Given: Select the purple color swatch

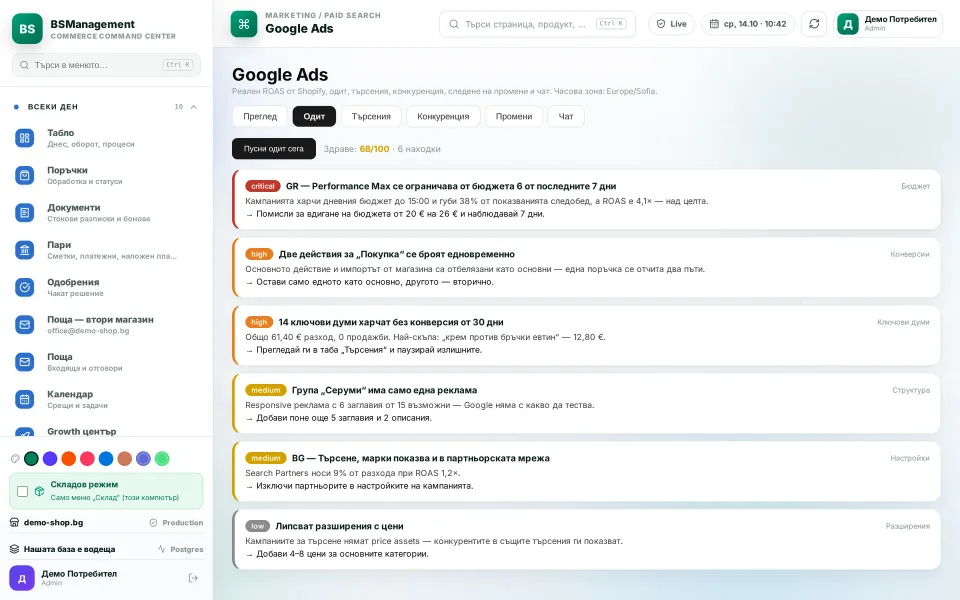Looking at the screenshot, I should tap(50, 459).
